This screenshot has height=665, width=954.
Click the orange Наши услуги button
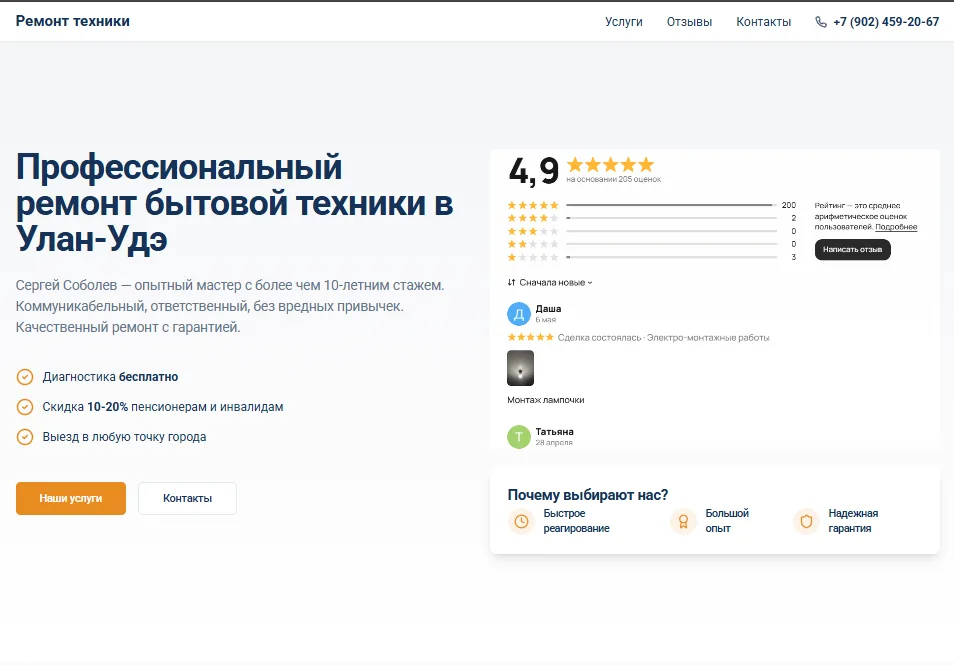click(x=71, y=498)
